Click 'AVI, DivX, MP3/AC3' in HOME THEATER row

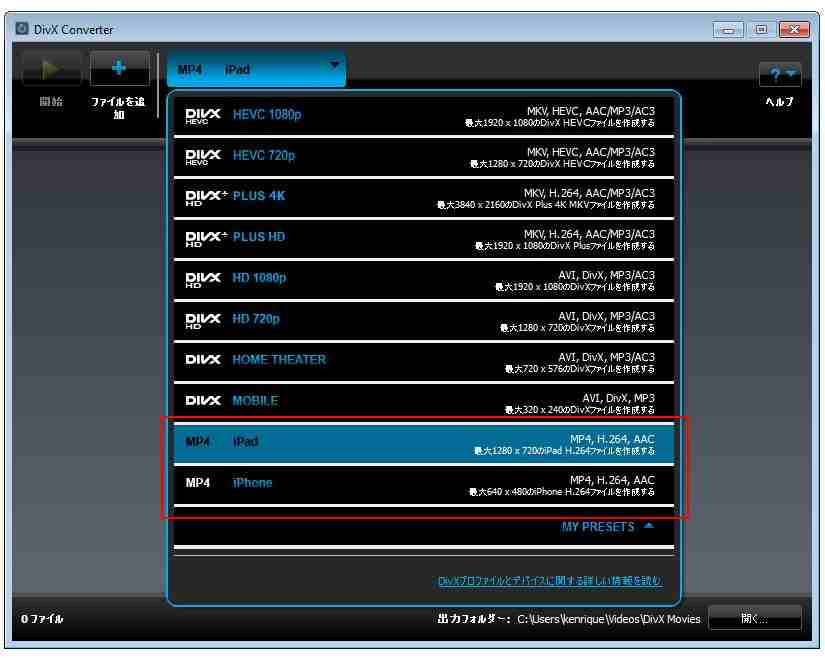(x=607, y=357)
